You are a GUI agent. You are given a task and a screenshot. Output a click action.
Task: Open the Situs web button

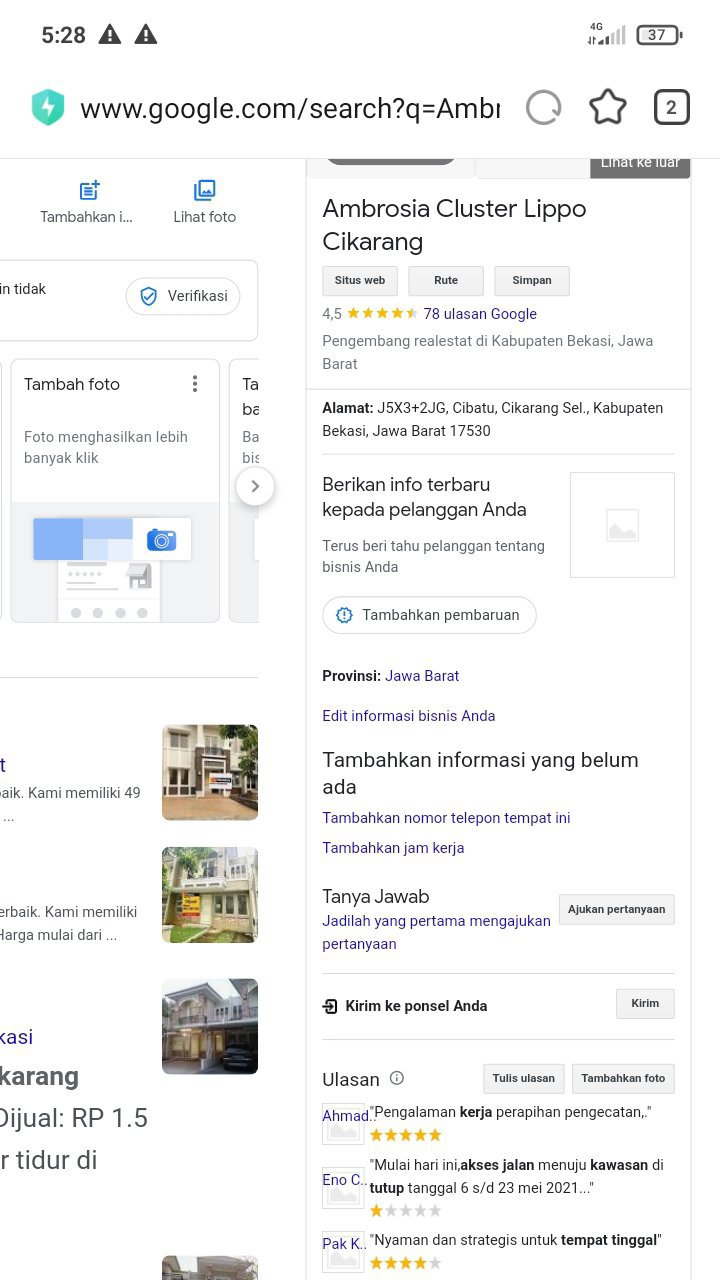360,281
